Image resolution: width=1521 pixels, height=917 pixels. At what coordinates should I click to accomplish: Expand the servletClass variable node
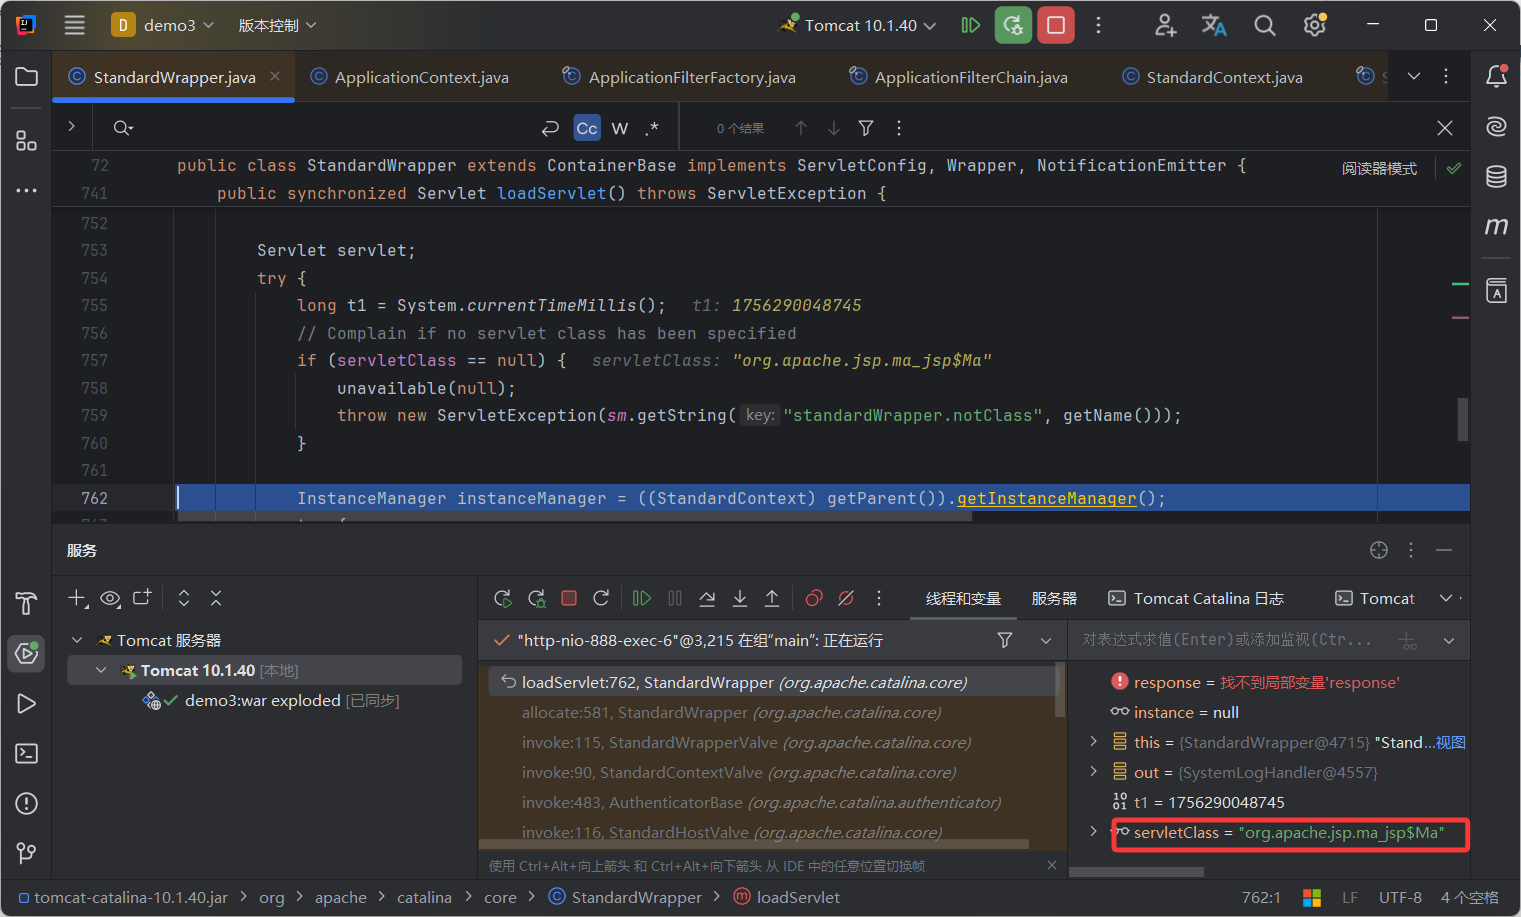tap(1093, 832)
